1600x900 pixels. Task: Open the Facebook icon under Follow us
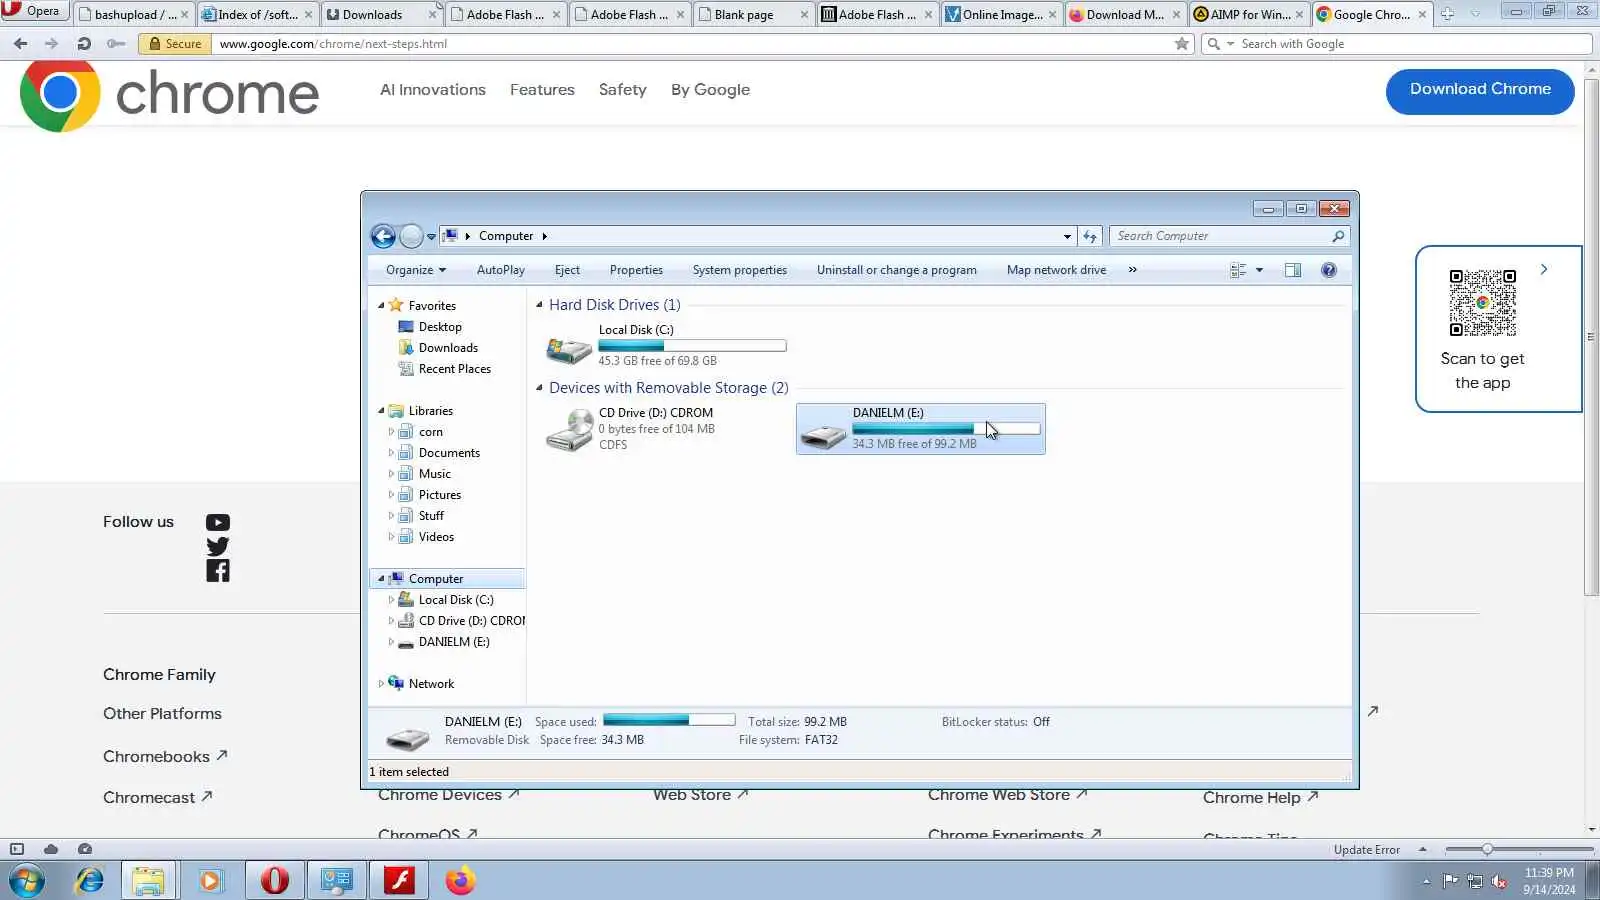point(218,571)
